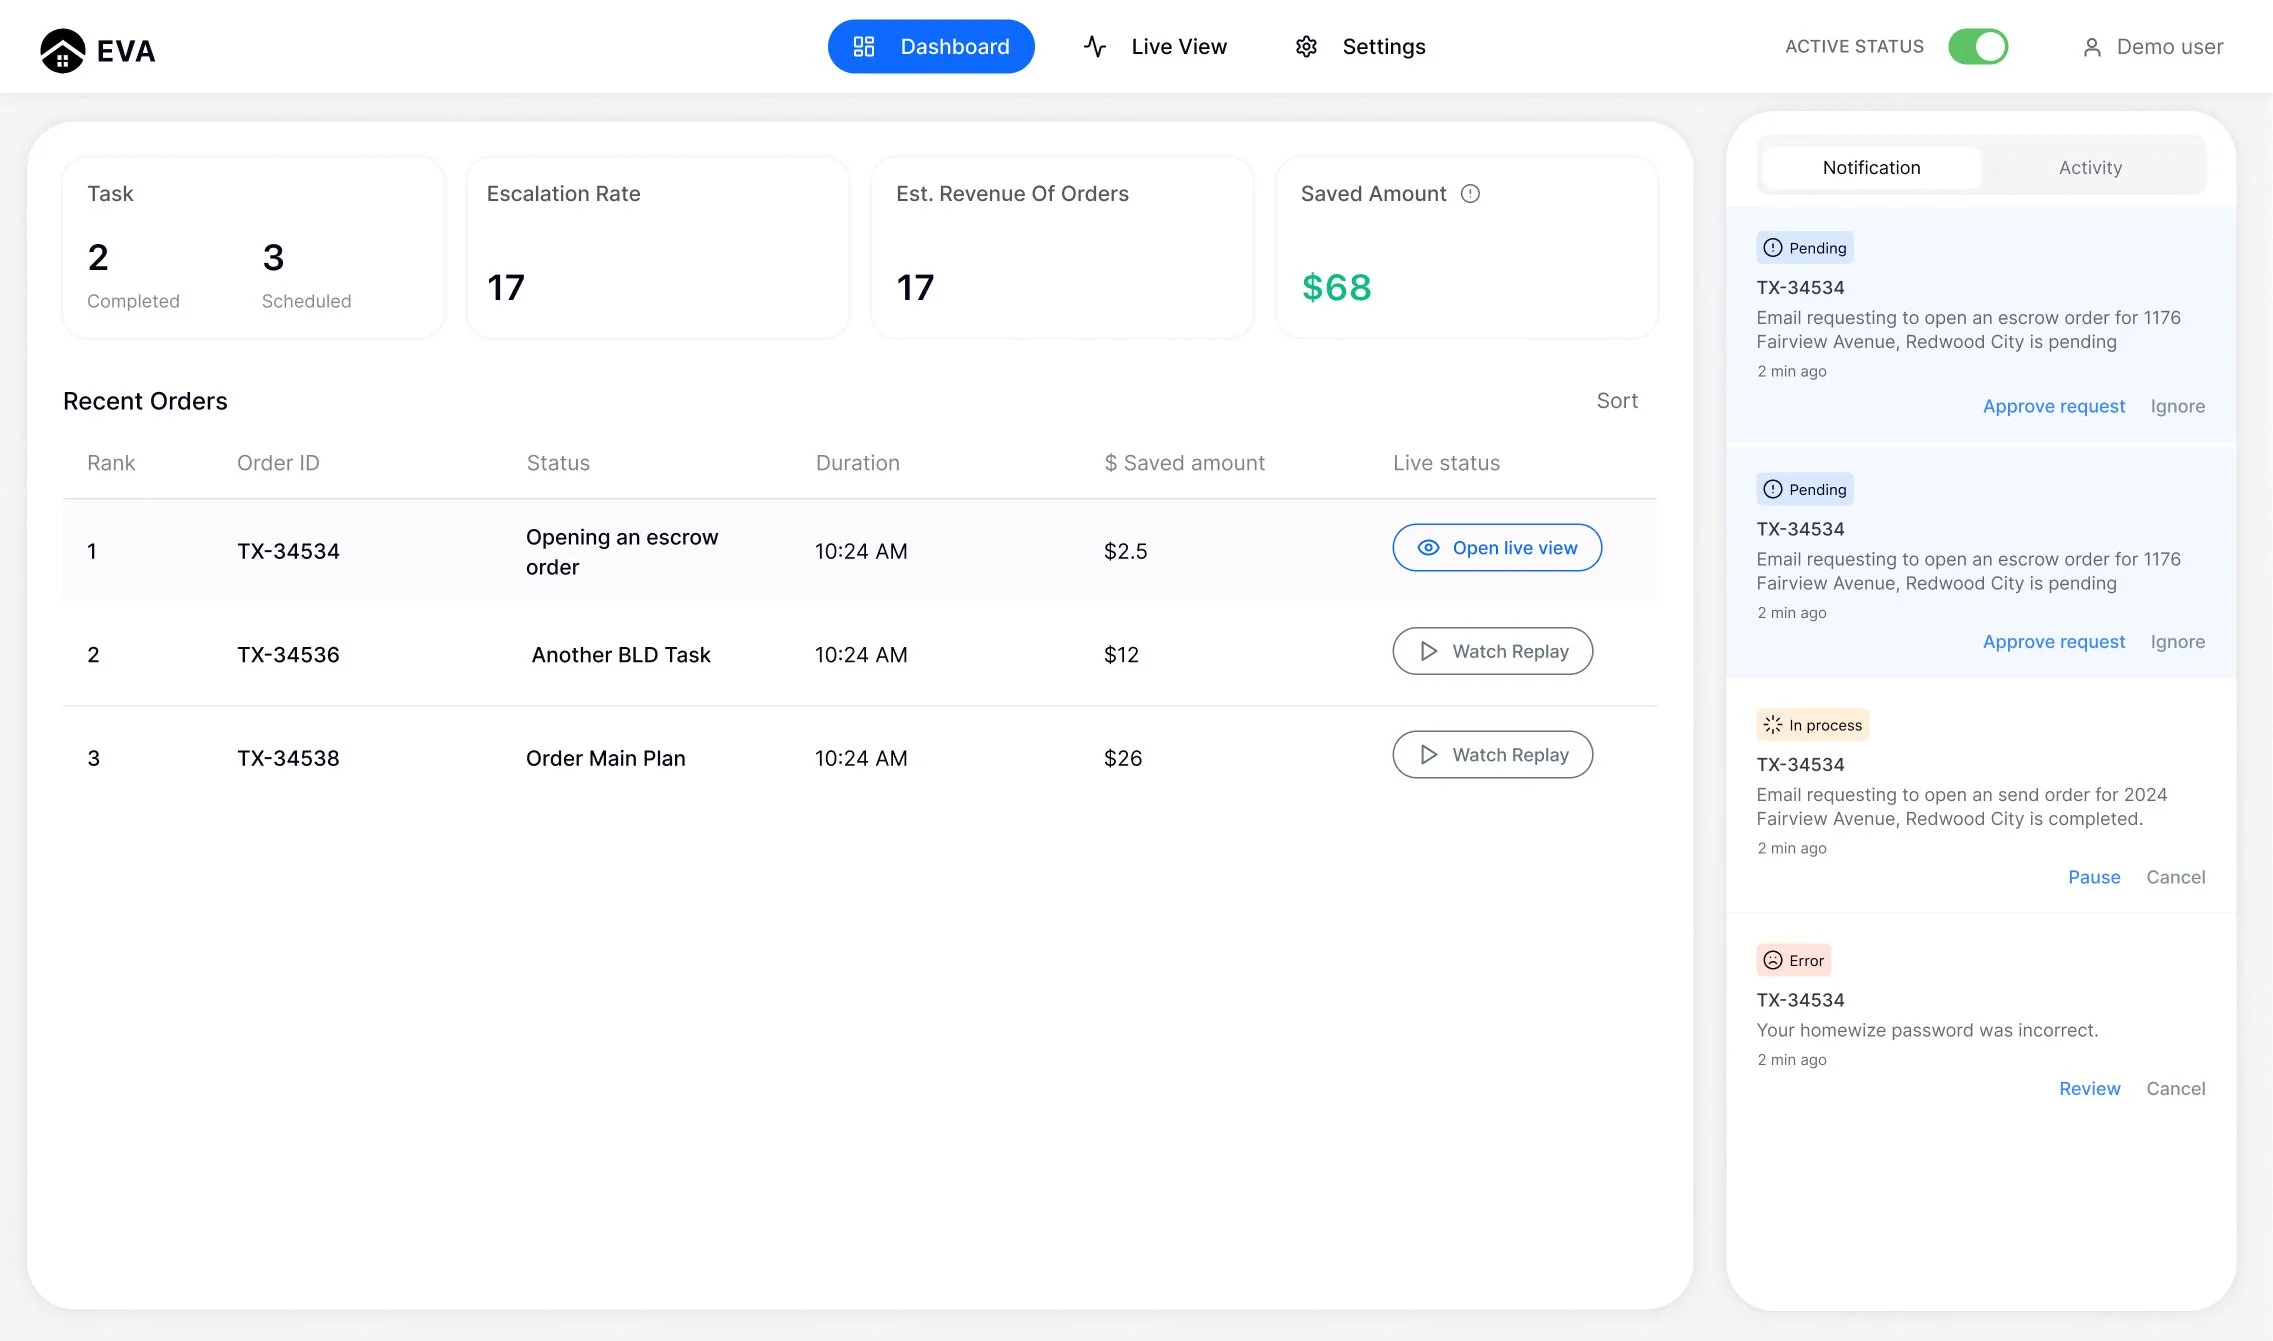Toggle the Active Status switch off

click(x=1977, y=47)
